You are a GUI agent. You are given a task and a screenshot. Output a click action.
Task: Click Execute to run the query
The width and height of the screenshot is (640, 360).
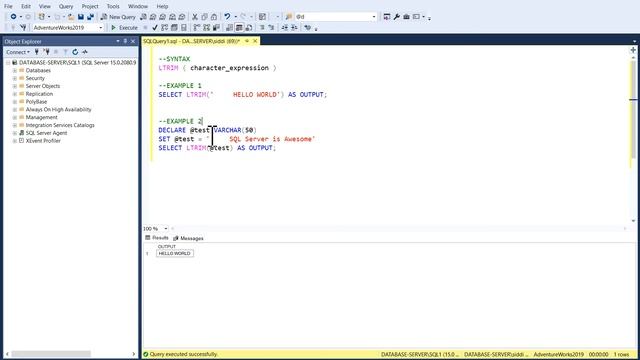124,27
